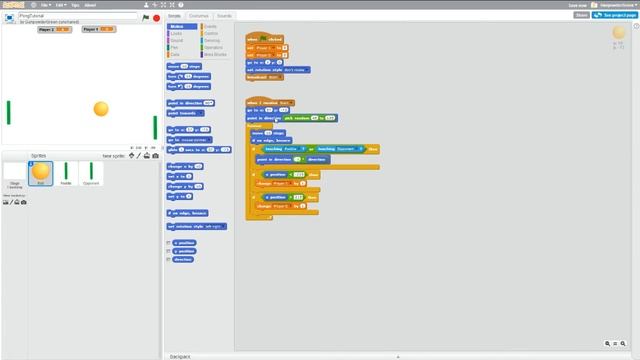Click the Scratch logo in the top bar

coord(13,5)
